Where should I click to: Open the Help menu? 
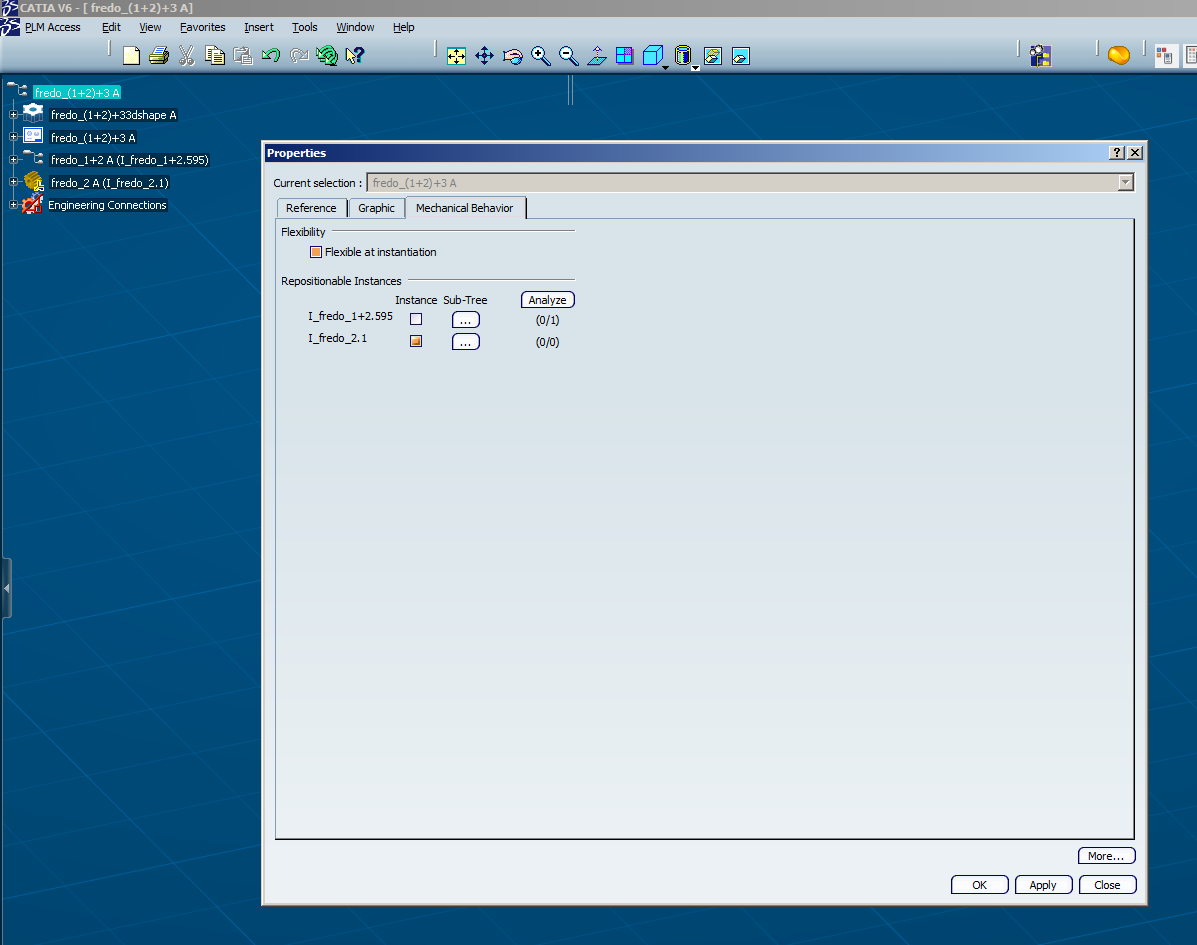point(404,27)
